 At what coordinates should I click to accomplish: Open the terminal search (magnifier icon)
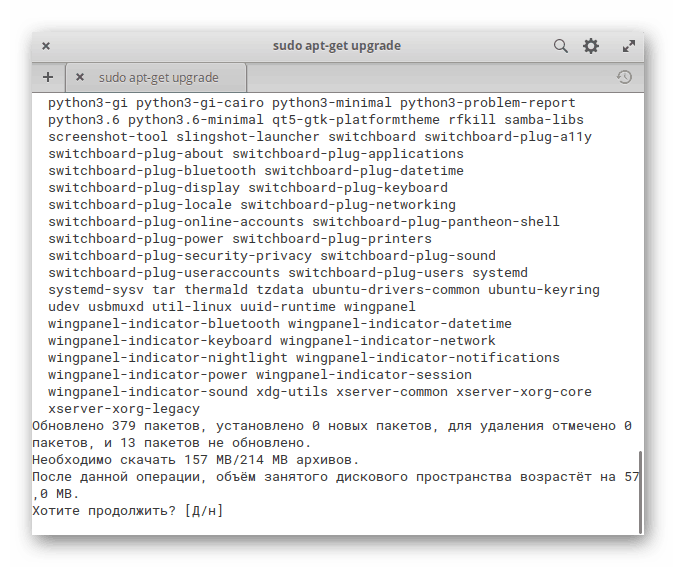561,46
